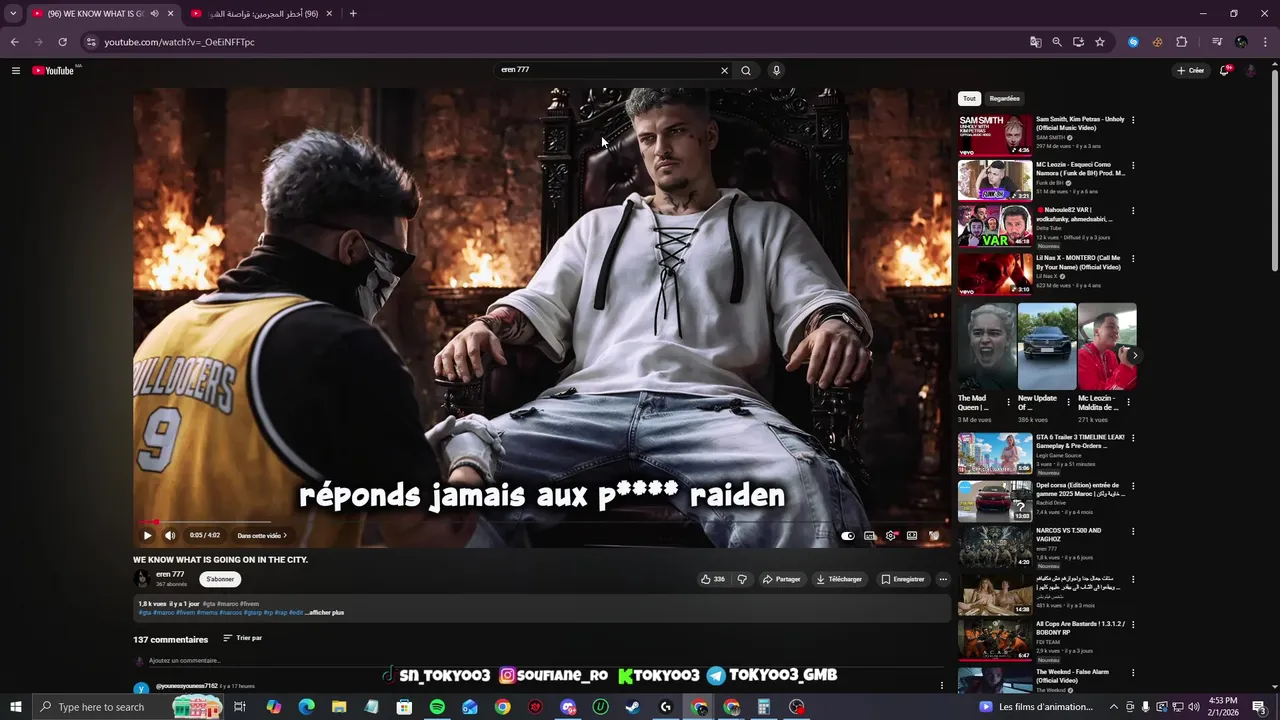
Task: Open a new browser tab
Action: [x=353, y=14]
